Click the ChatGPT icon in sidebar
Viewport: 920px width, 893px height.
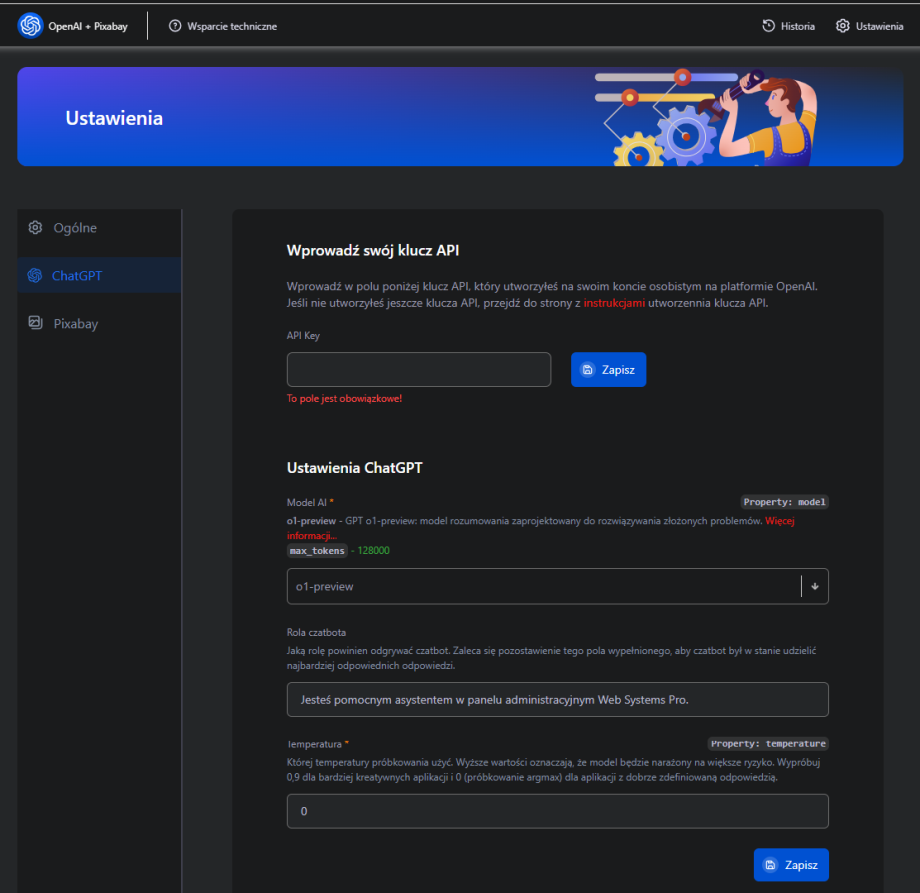tap(35, 276)
